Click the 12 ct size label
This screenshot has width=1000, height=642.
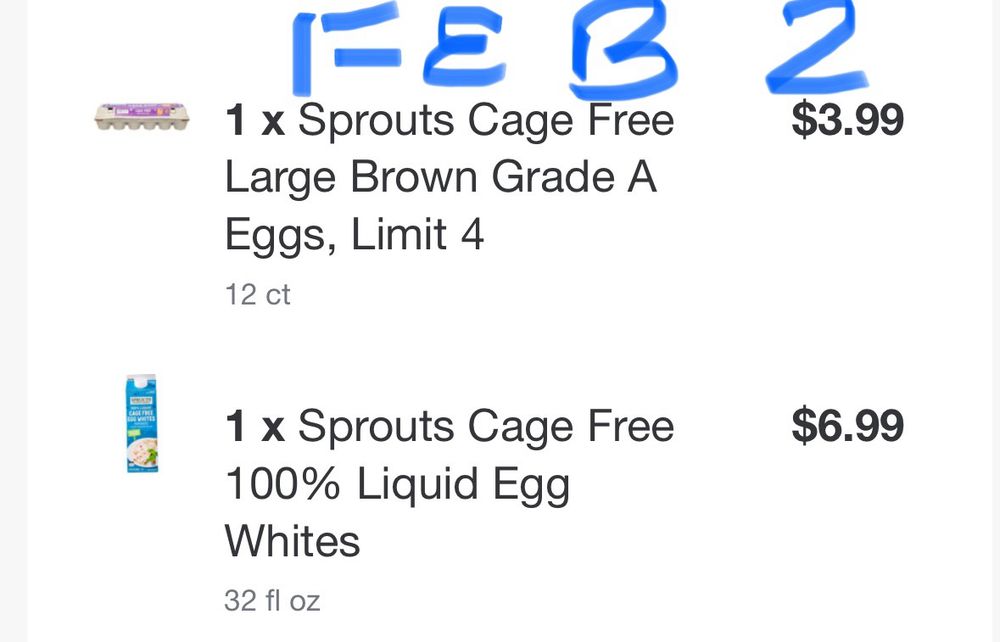coord(257,295)
